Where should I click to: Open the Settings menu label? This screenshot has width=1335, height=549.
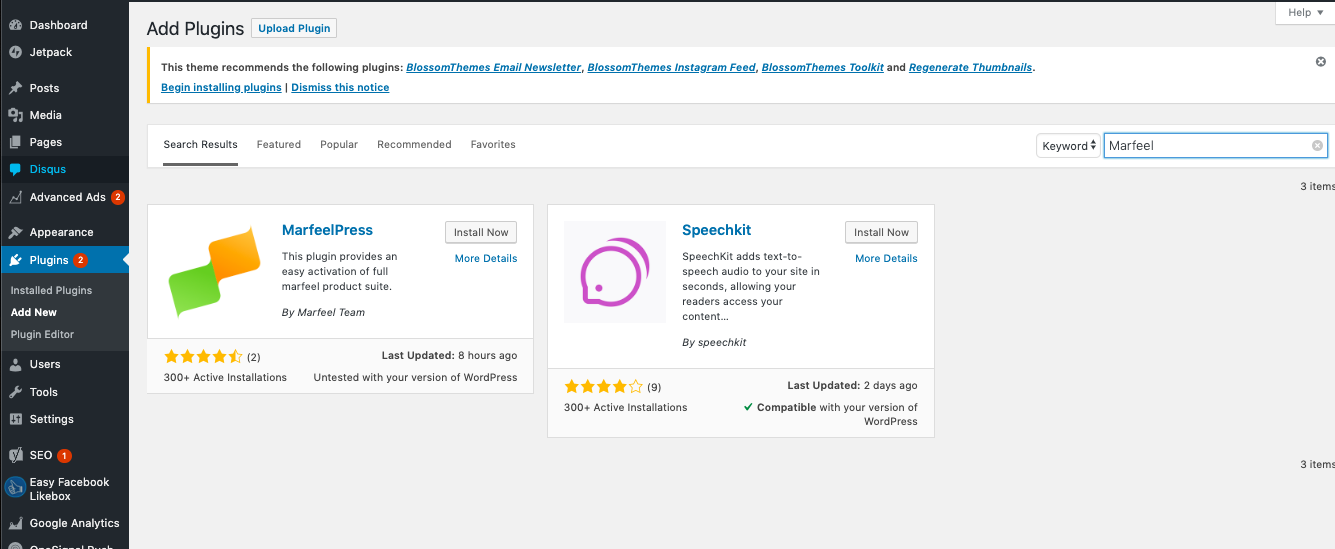click(x=52, y=419)
